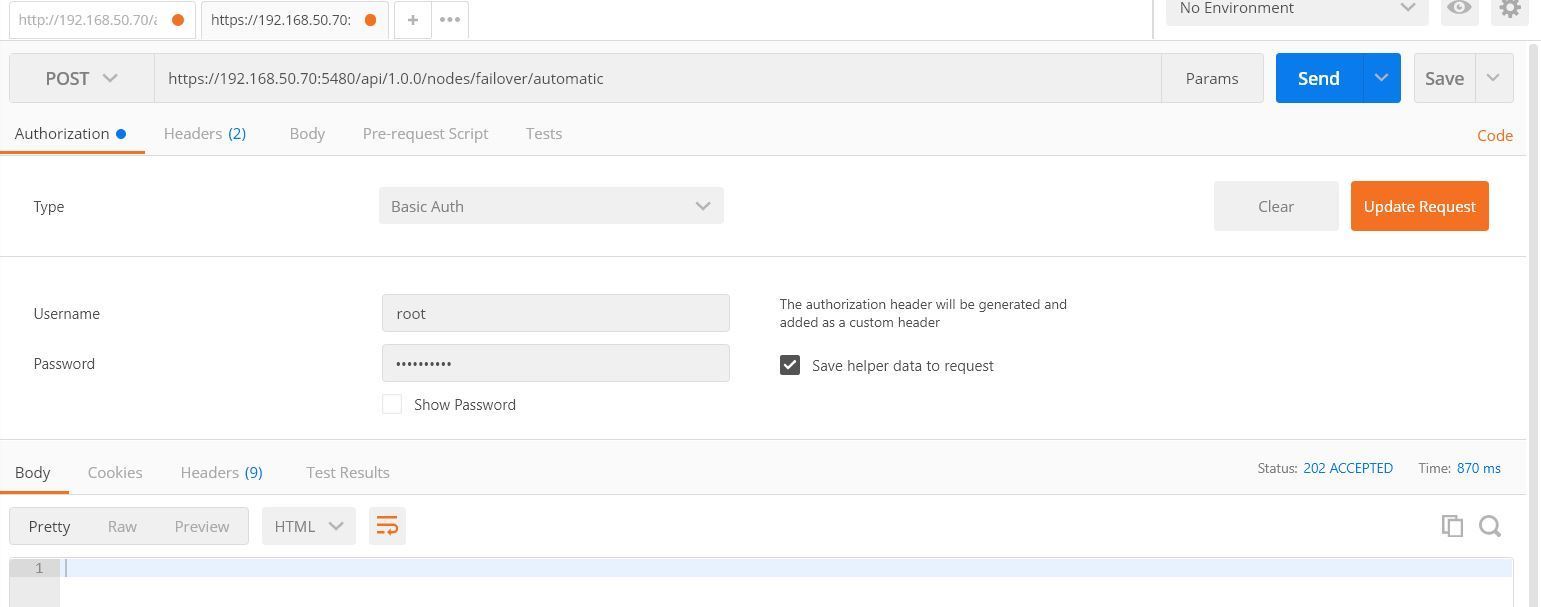Disable Save helper data to request
This screenshot has height=607, width=1541.
[790, 365]
